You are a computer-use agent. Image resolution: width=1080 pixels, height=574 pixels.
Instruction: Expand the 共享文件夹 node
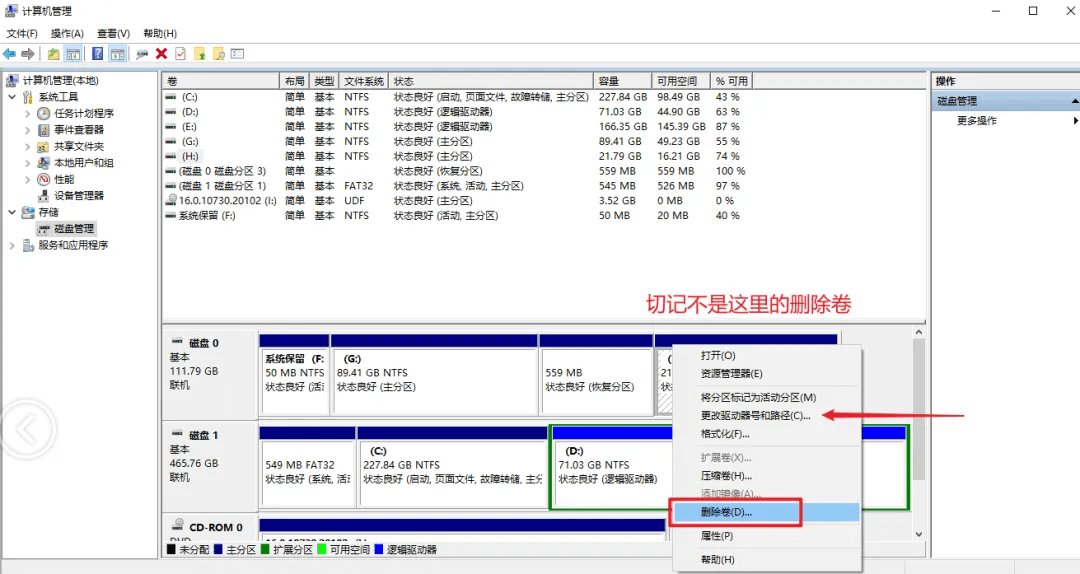pos(28,146)
